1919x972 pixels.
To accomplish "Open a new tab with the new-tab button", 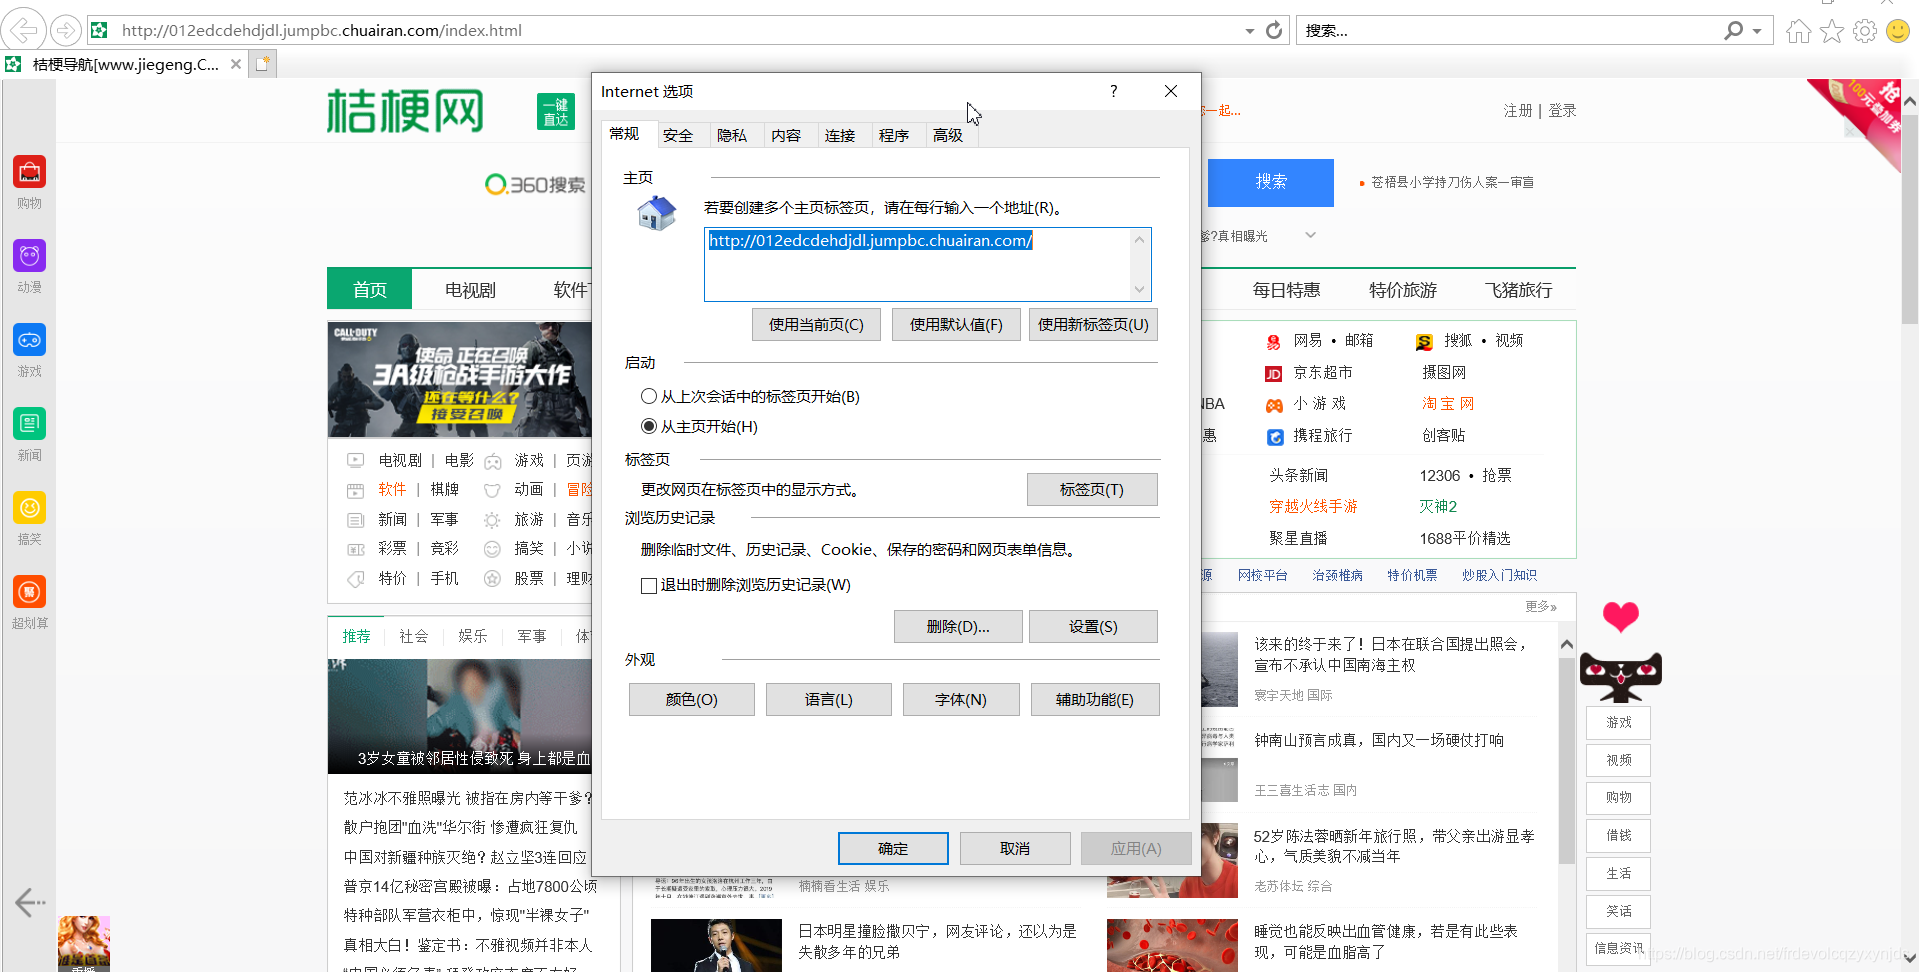I will click(x=263, y=64).
